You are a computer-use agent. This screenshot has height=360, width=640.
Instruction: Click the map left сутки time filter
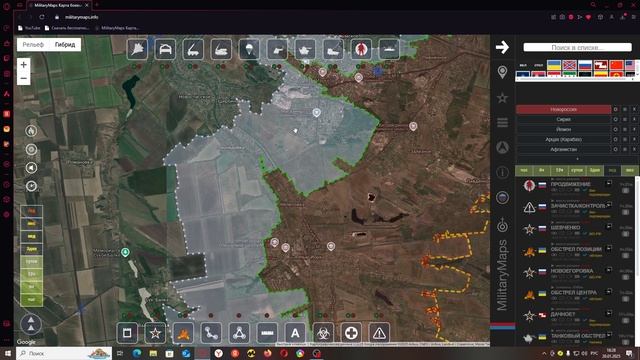point(31,261)
